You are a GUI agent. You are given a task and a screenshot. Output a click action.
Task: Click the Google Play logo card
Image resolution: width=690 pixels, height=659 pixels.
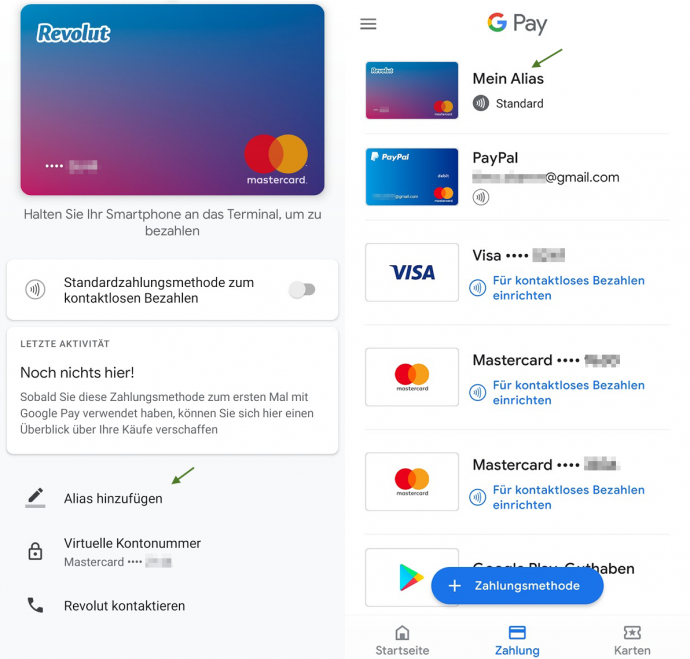[411, 577]
